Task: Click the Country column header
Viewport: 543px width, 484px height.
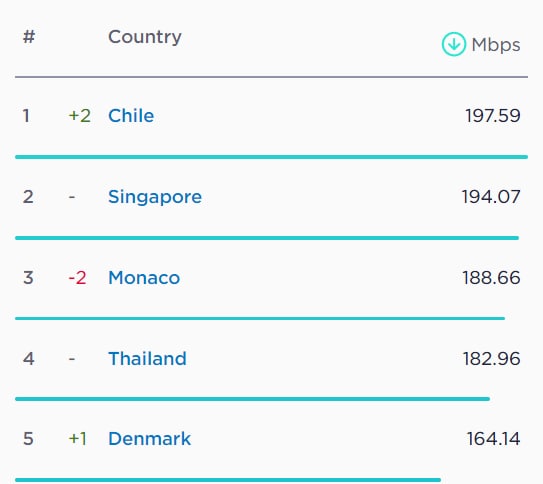Action: [x=145, y=37]
